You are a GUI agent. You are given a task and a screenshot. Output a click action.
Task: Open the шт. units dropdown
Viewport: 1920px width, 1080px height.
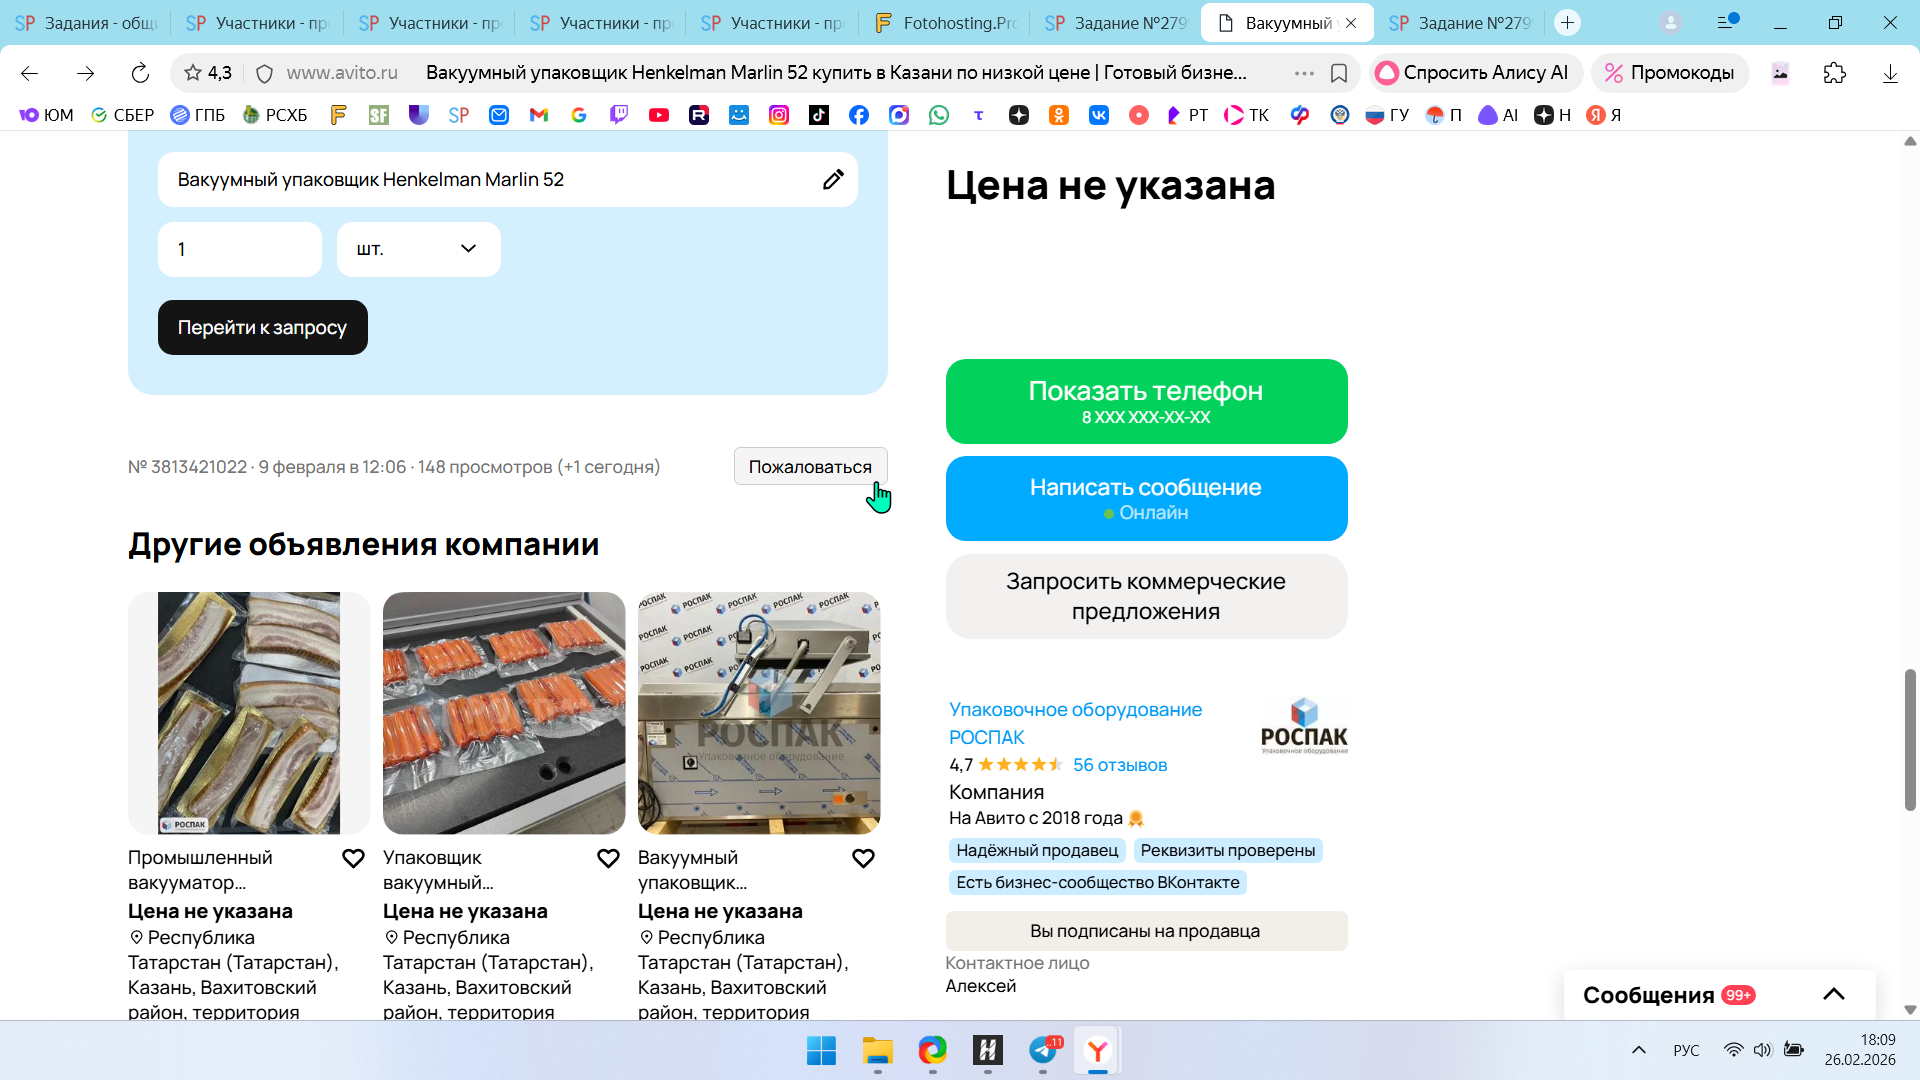tap(418, 249)
